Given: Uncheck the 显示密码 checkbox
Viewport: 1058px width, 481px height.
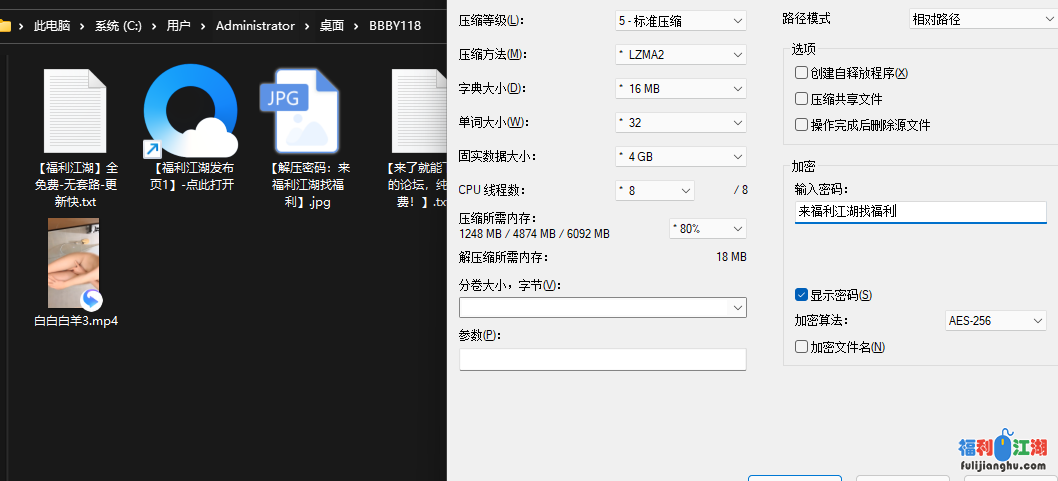Looking at the screenshot, I should click(801, 295).
